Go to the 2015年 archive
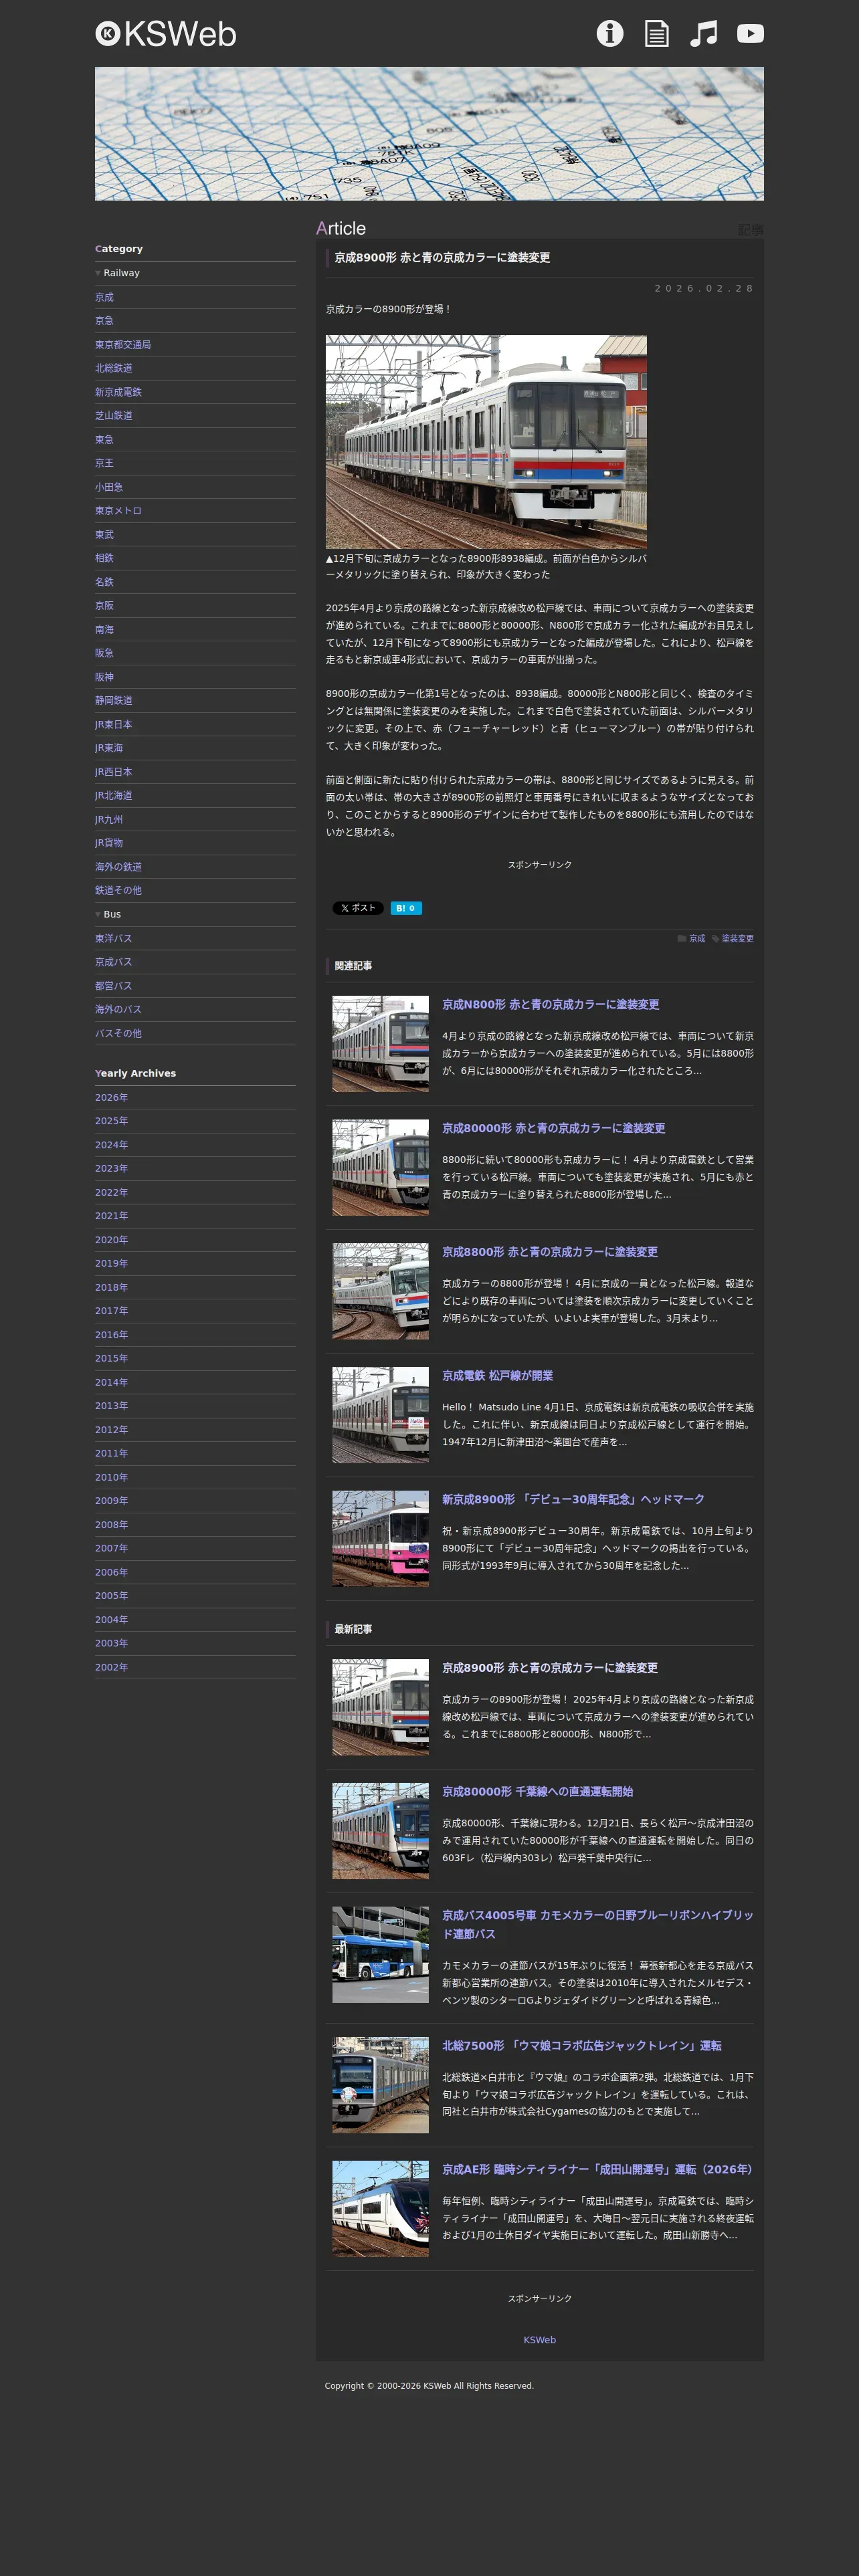 coord(112,1358)
